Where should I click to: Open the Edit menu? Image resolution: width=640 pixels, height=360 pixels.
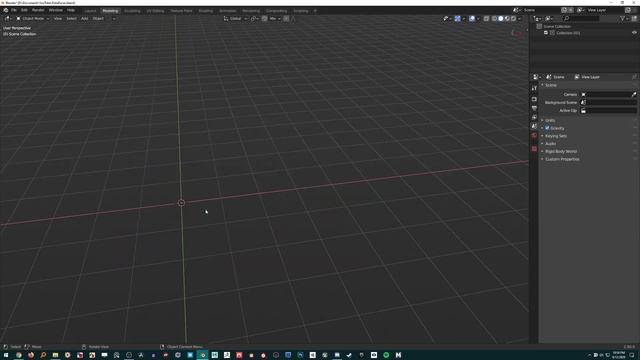24,10
